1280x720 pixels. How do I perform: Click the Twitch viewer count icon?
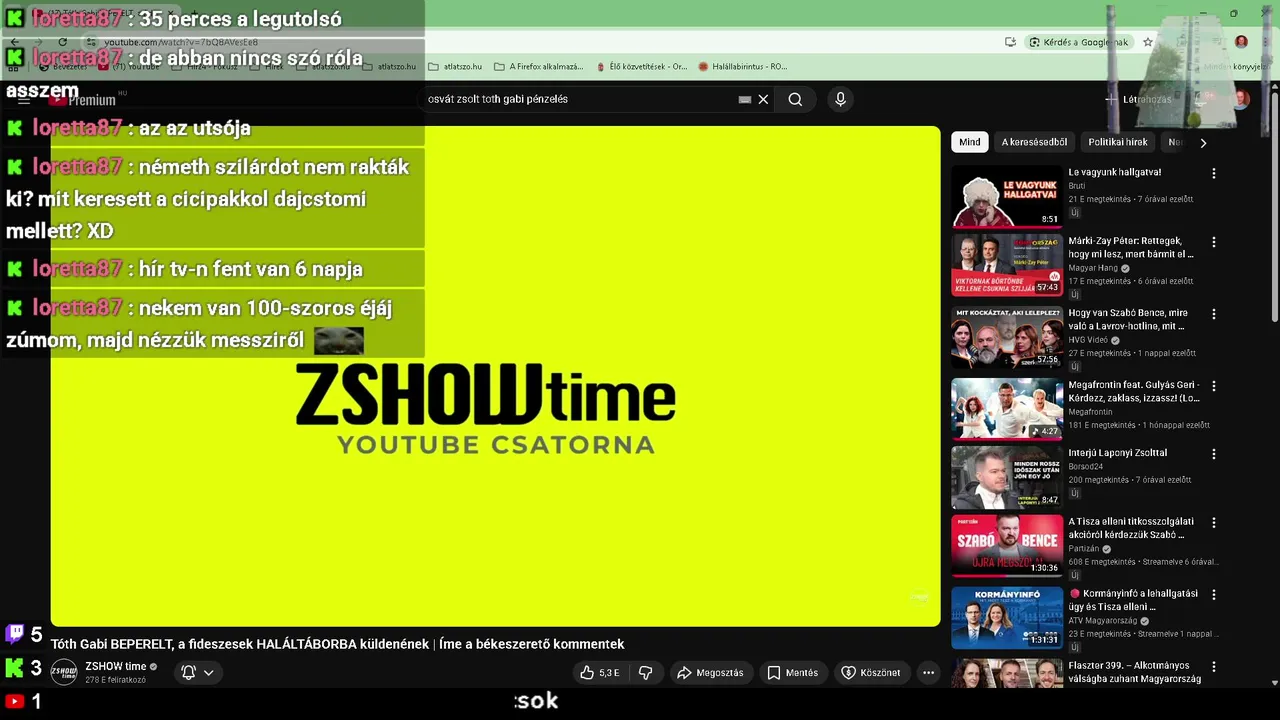point(15,634)
